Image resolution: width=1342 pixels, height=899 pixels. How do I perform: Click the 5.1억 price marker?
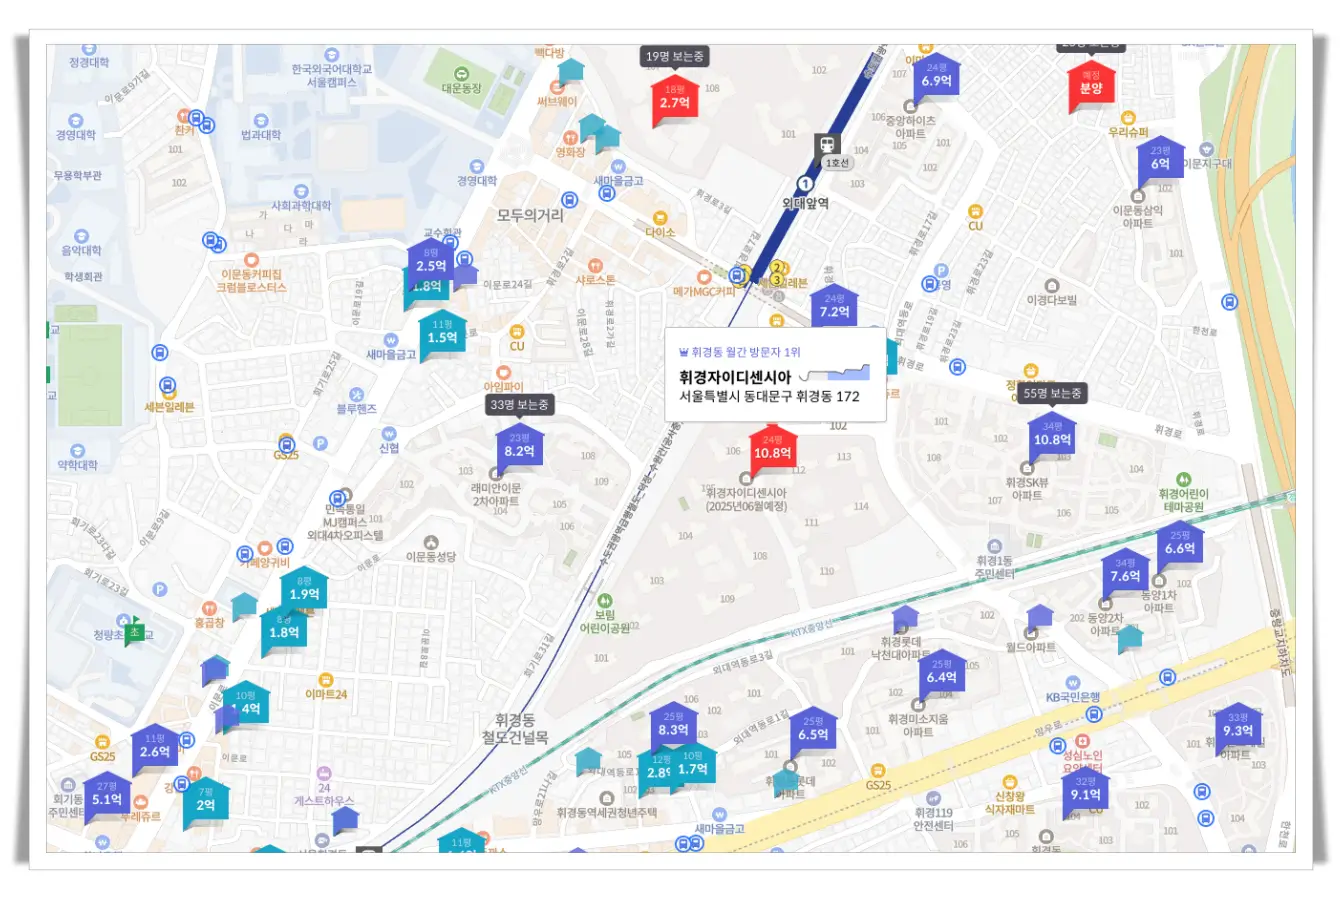[x=107, y=798]
